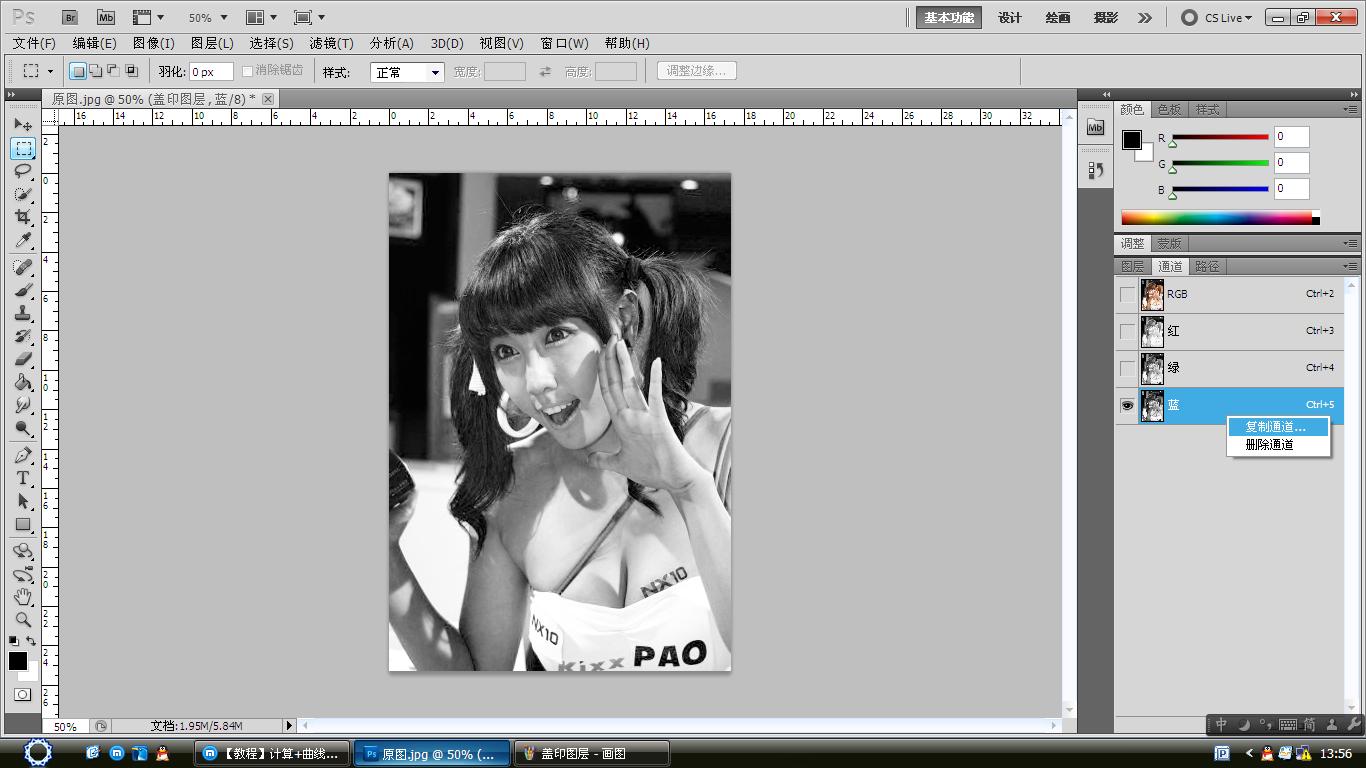Select the Pen tool
Viewport: 1366px width, 768px height.
click(x=23, y=455)
